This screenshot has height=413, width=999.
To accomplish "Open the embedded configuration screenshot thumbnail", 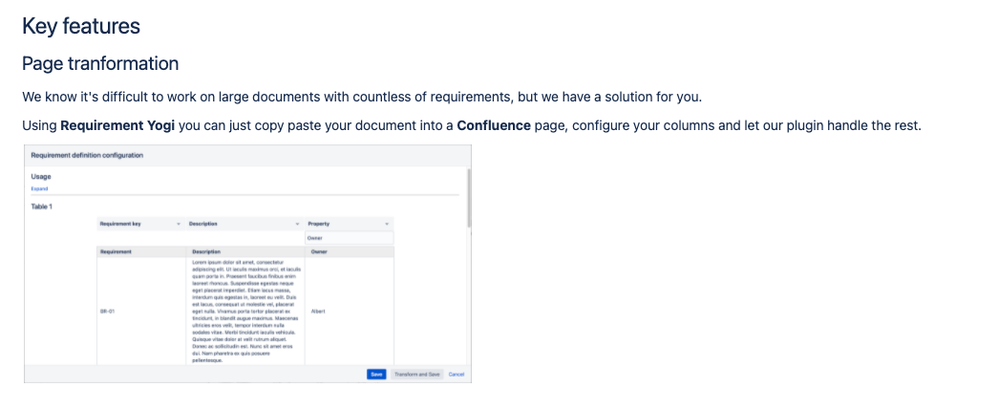I will 248,264.
